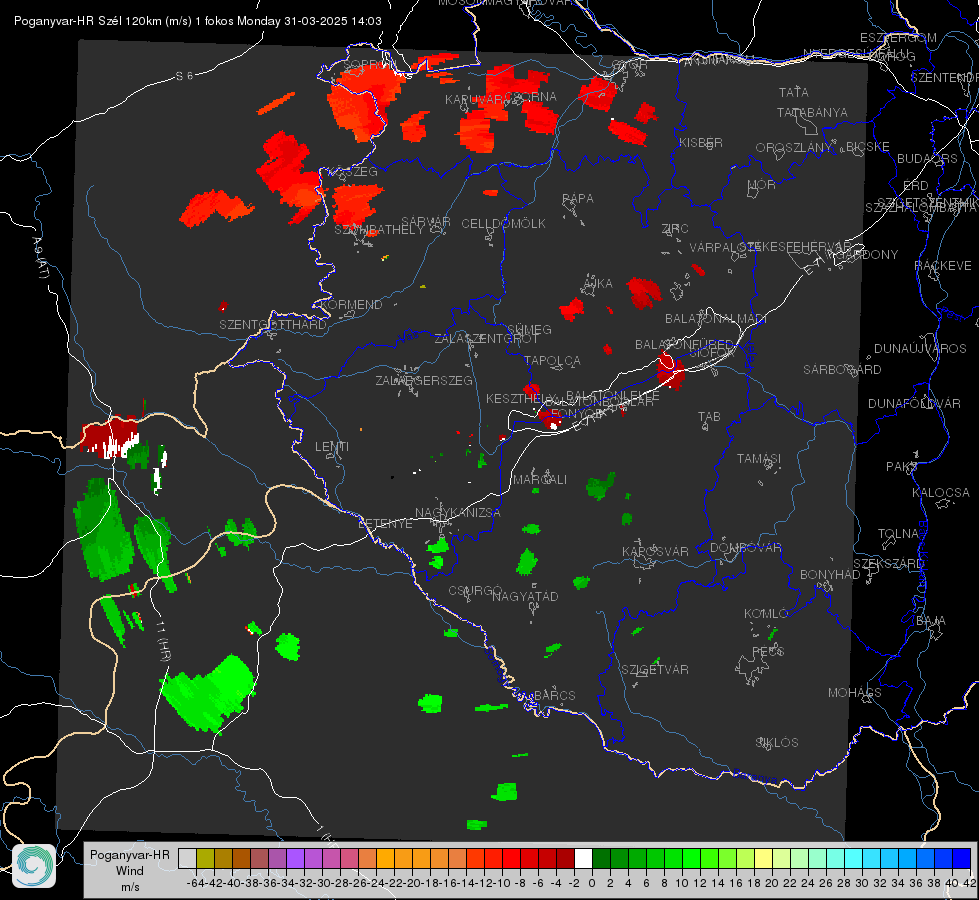Click the PAPA city label
This screenshot has width=979, height=900.
pyautogui.click(x=578, y=198)
